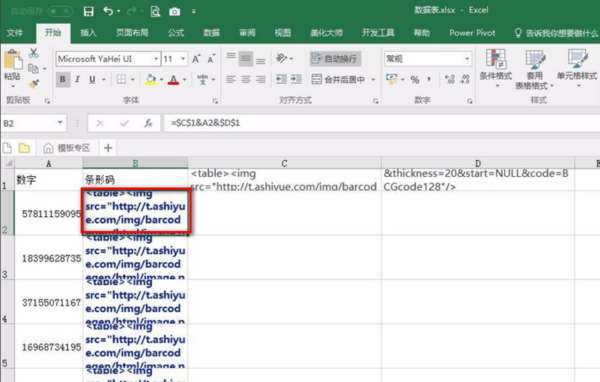The image size is (600, 382).
Task: Open the alignment group dialog launcher
Action: [376, 101]
